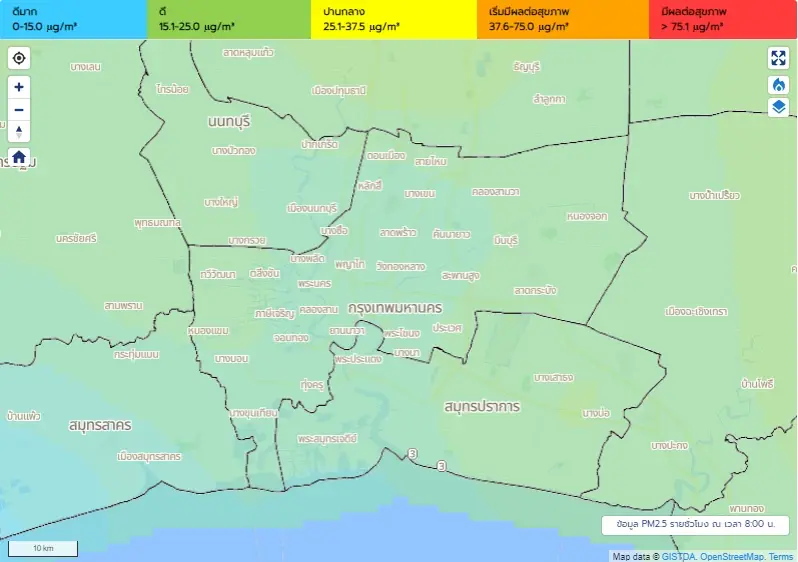Zoom out with the minus button

[19, 109]
